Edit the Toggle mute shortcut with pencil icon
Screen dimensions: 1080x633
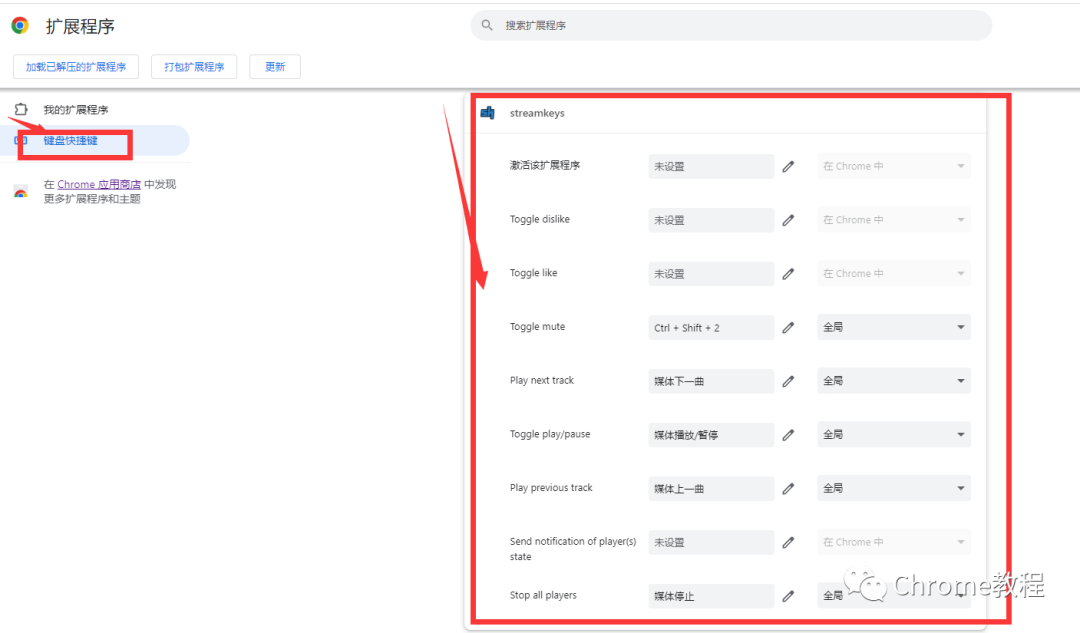788,327
